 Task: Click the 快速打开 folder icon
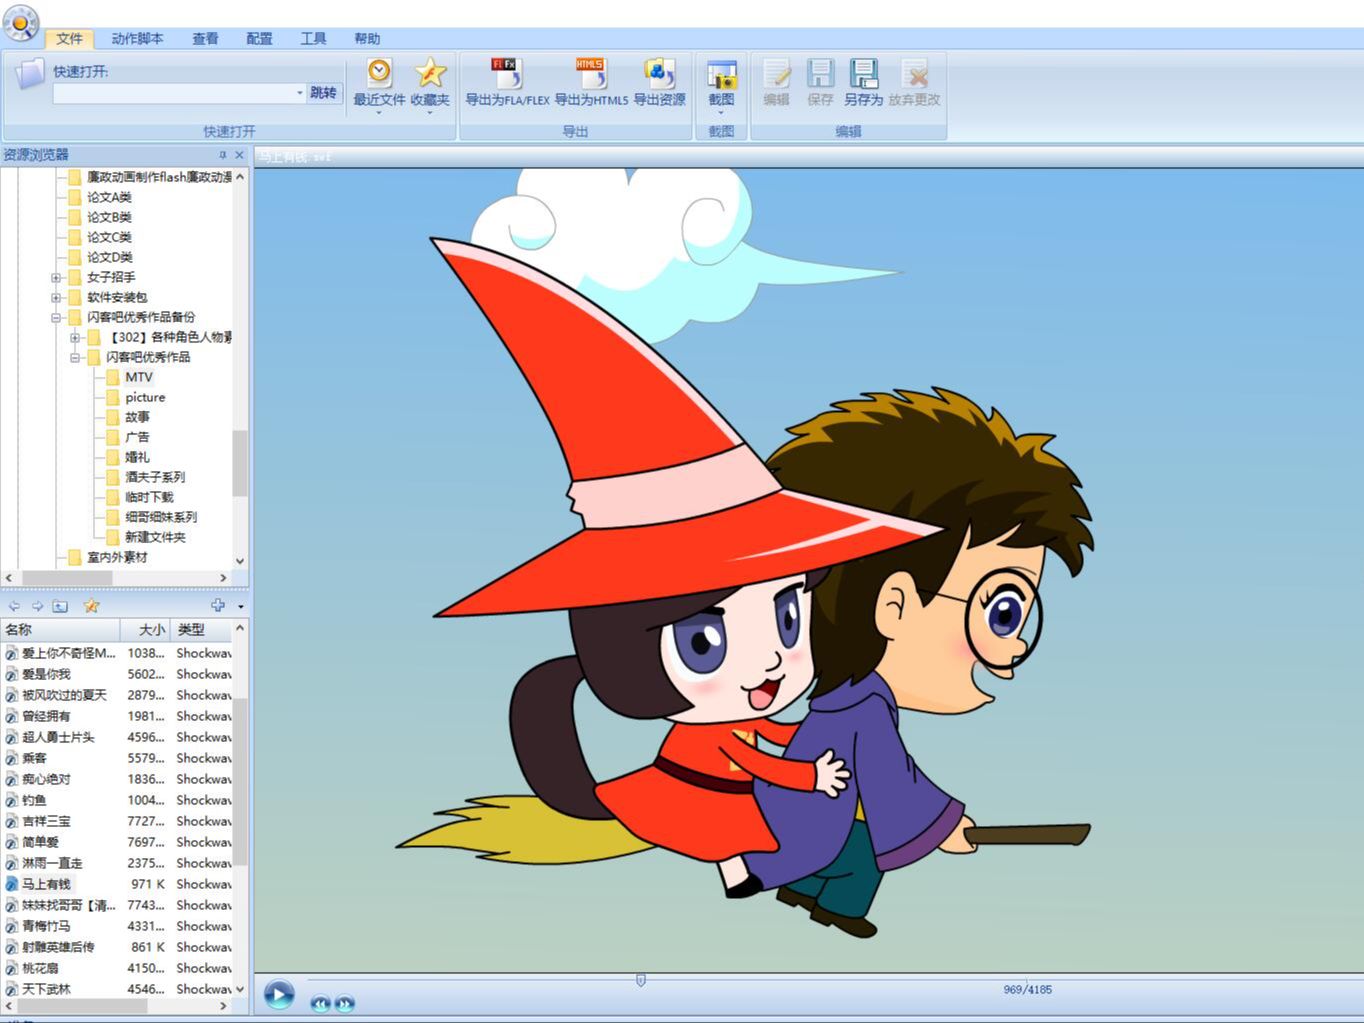pyautogui.click(x=31, y=74)
